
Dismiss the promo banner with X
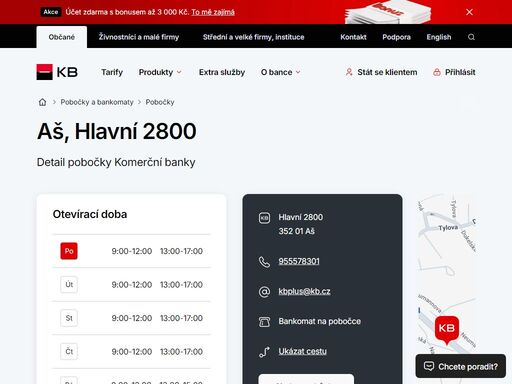click(469, 12)
